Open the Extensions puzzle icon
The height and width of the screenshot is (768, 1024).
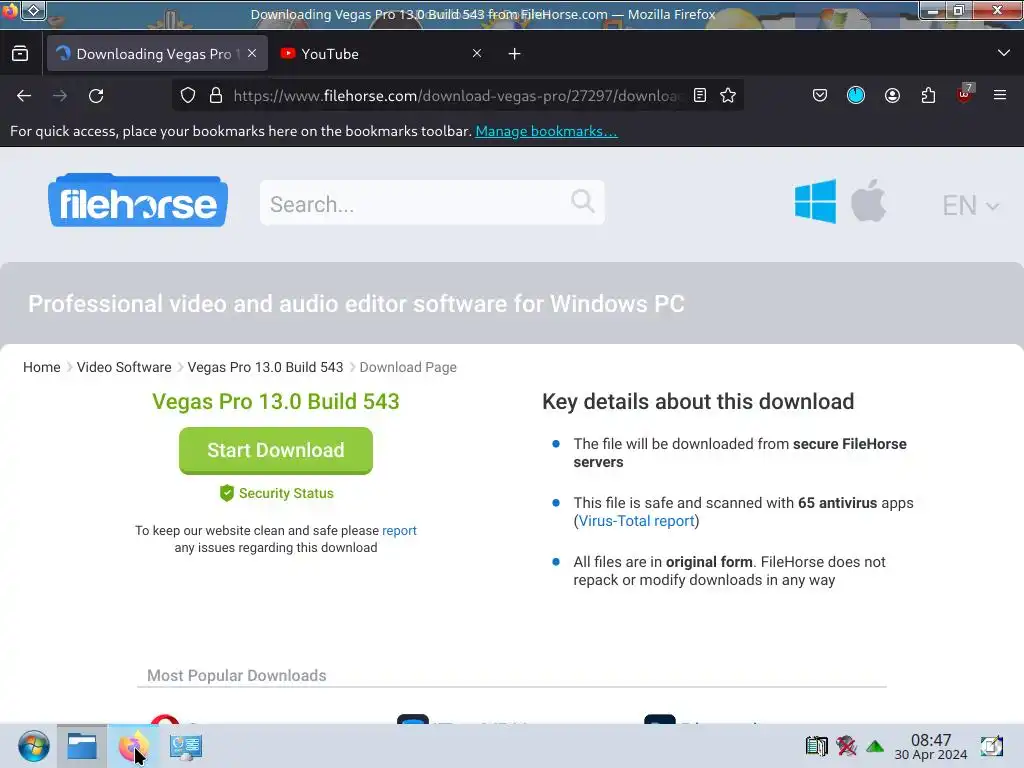click(928, 95)
